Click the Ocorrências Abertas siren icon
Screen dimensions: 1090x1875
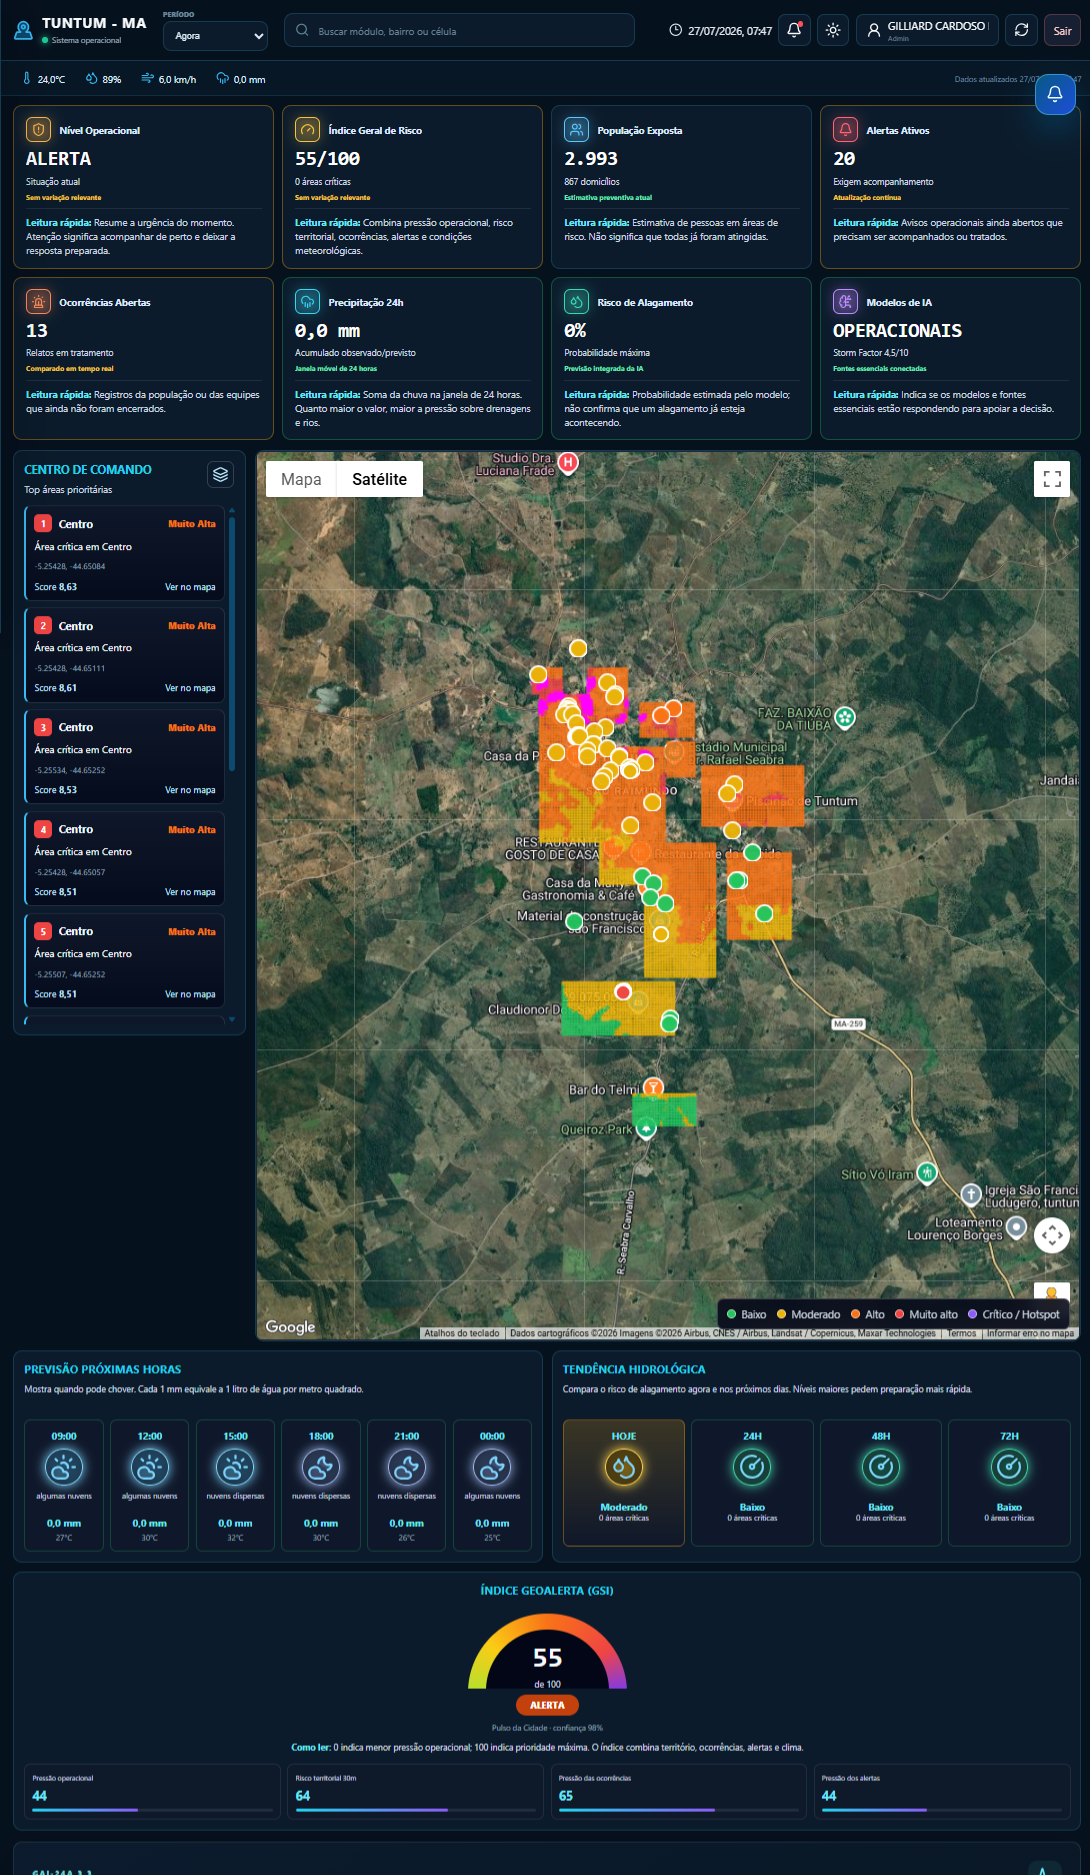pyautogui.click(x=38, y=301)
